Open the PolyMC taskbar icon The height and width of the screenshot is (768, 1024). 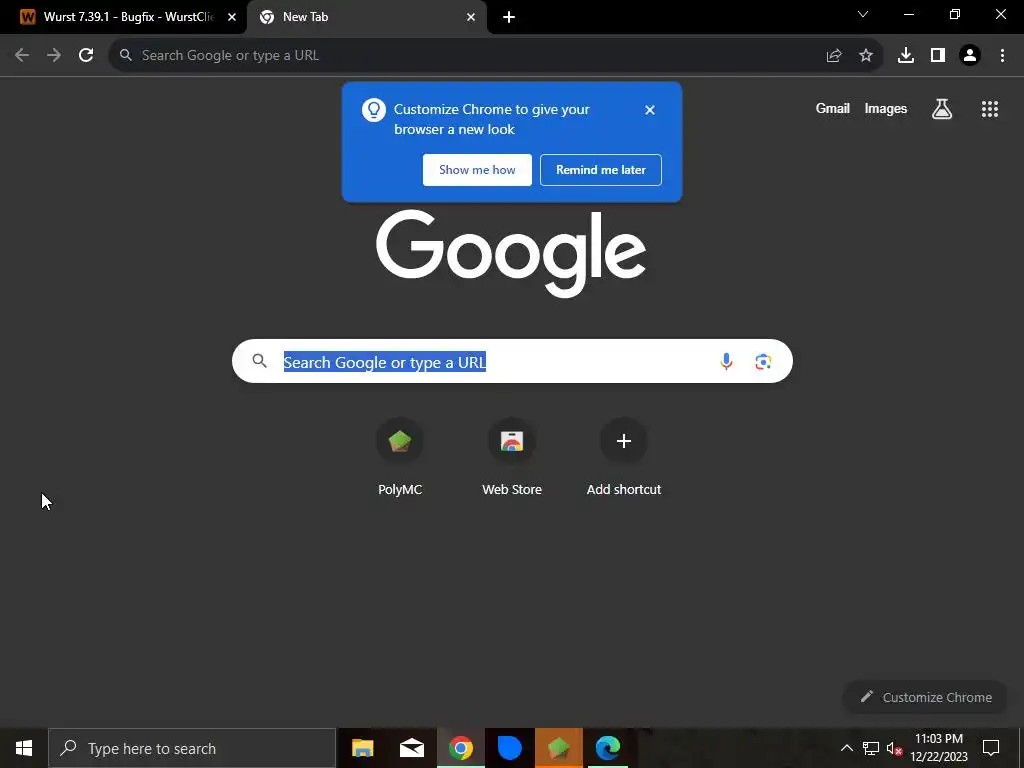tap(558, 748)
